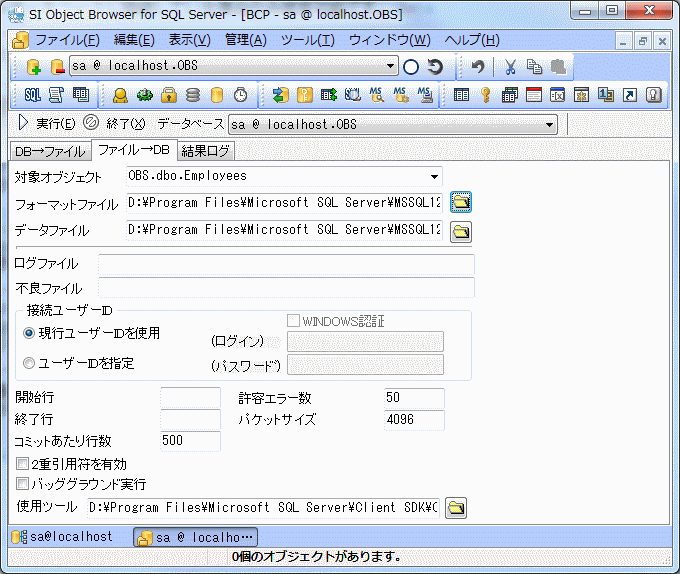The width and height of the screenshot is (680, 574).
Task: Enable the 2重引用符を有効 checkbox
Action: 23,464
